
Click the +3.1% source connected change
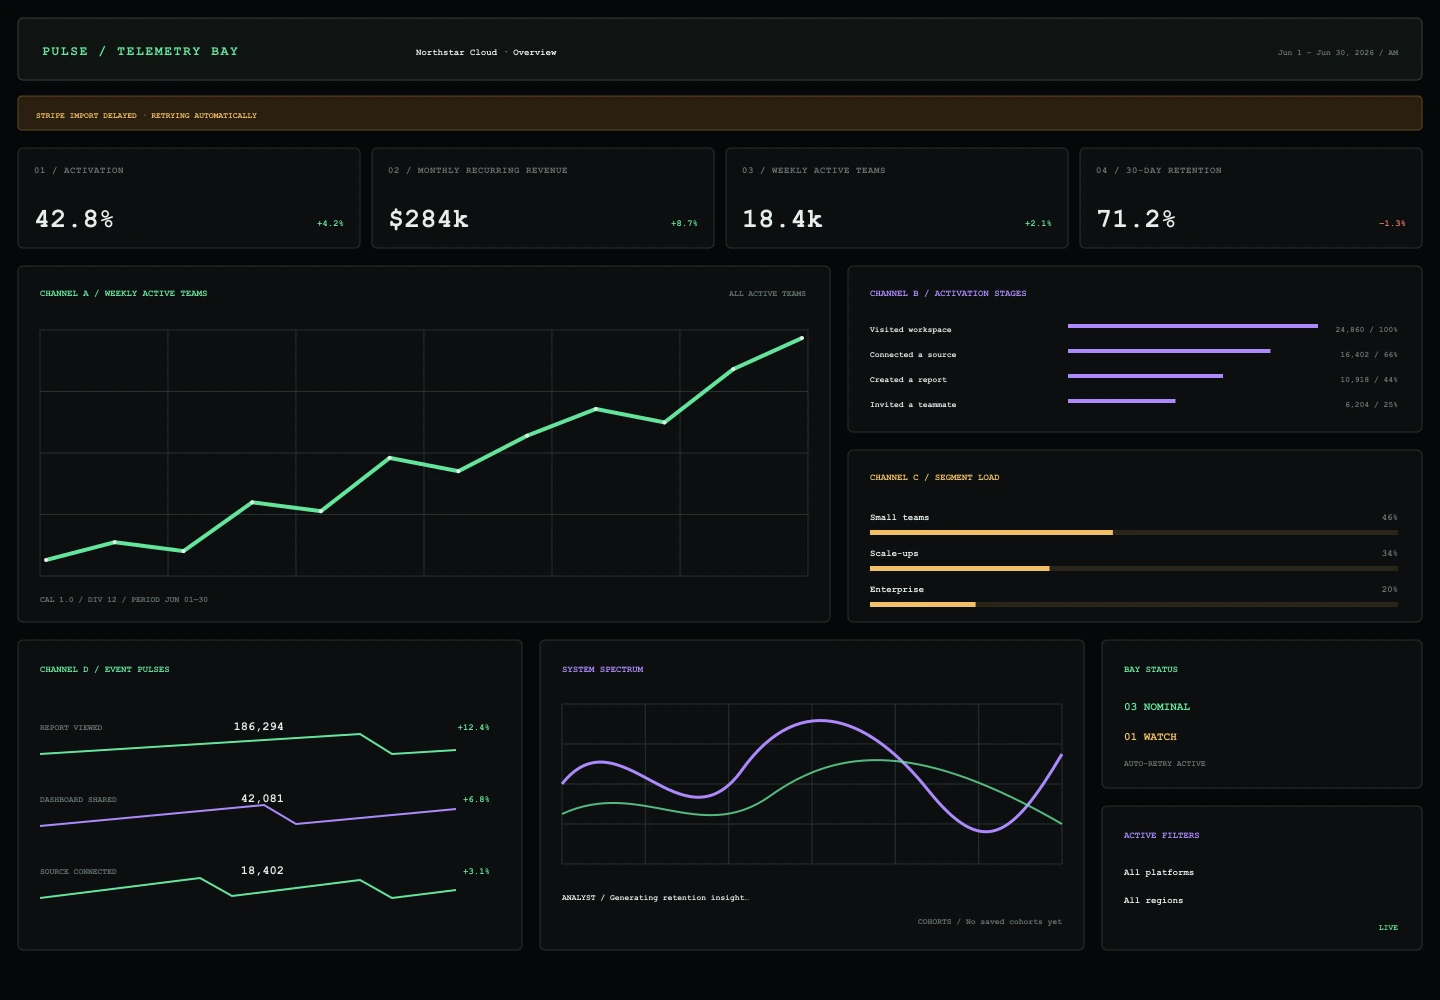point(476,871)
